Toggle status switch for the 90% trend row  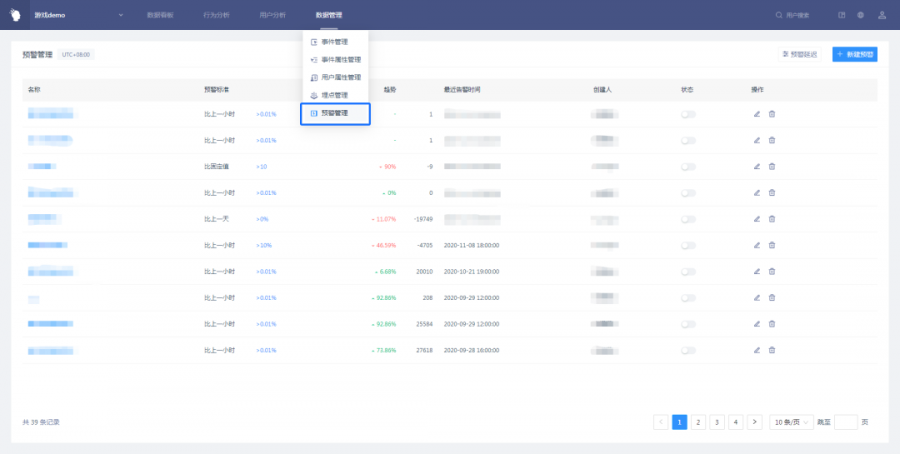pos(688,166)
